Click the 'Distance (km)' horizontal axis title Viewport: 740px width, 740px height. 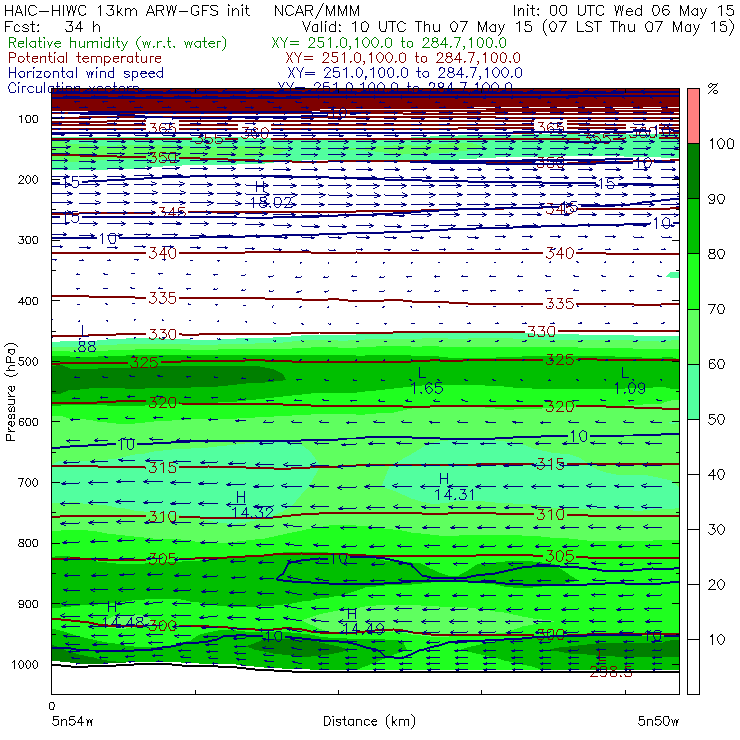[369, 721]
